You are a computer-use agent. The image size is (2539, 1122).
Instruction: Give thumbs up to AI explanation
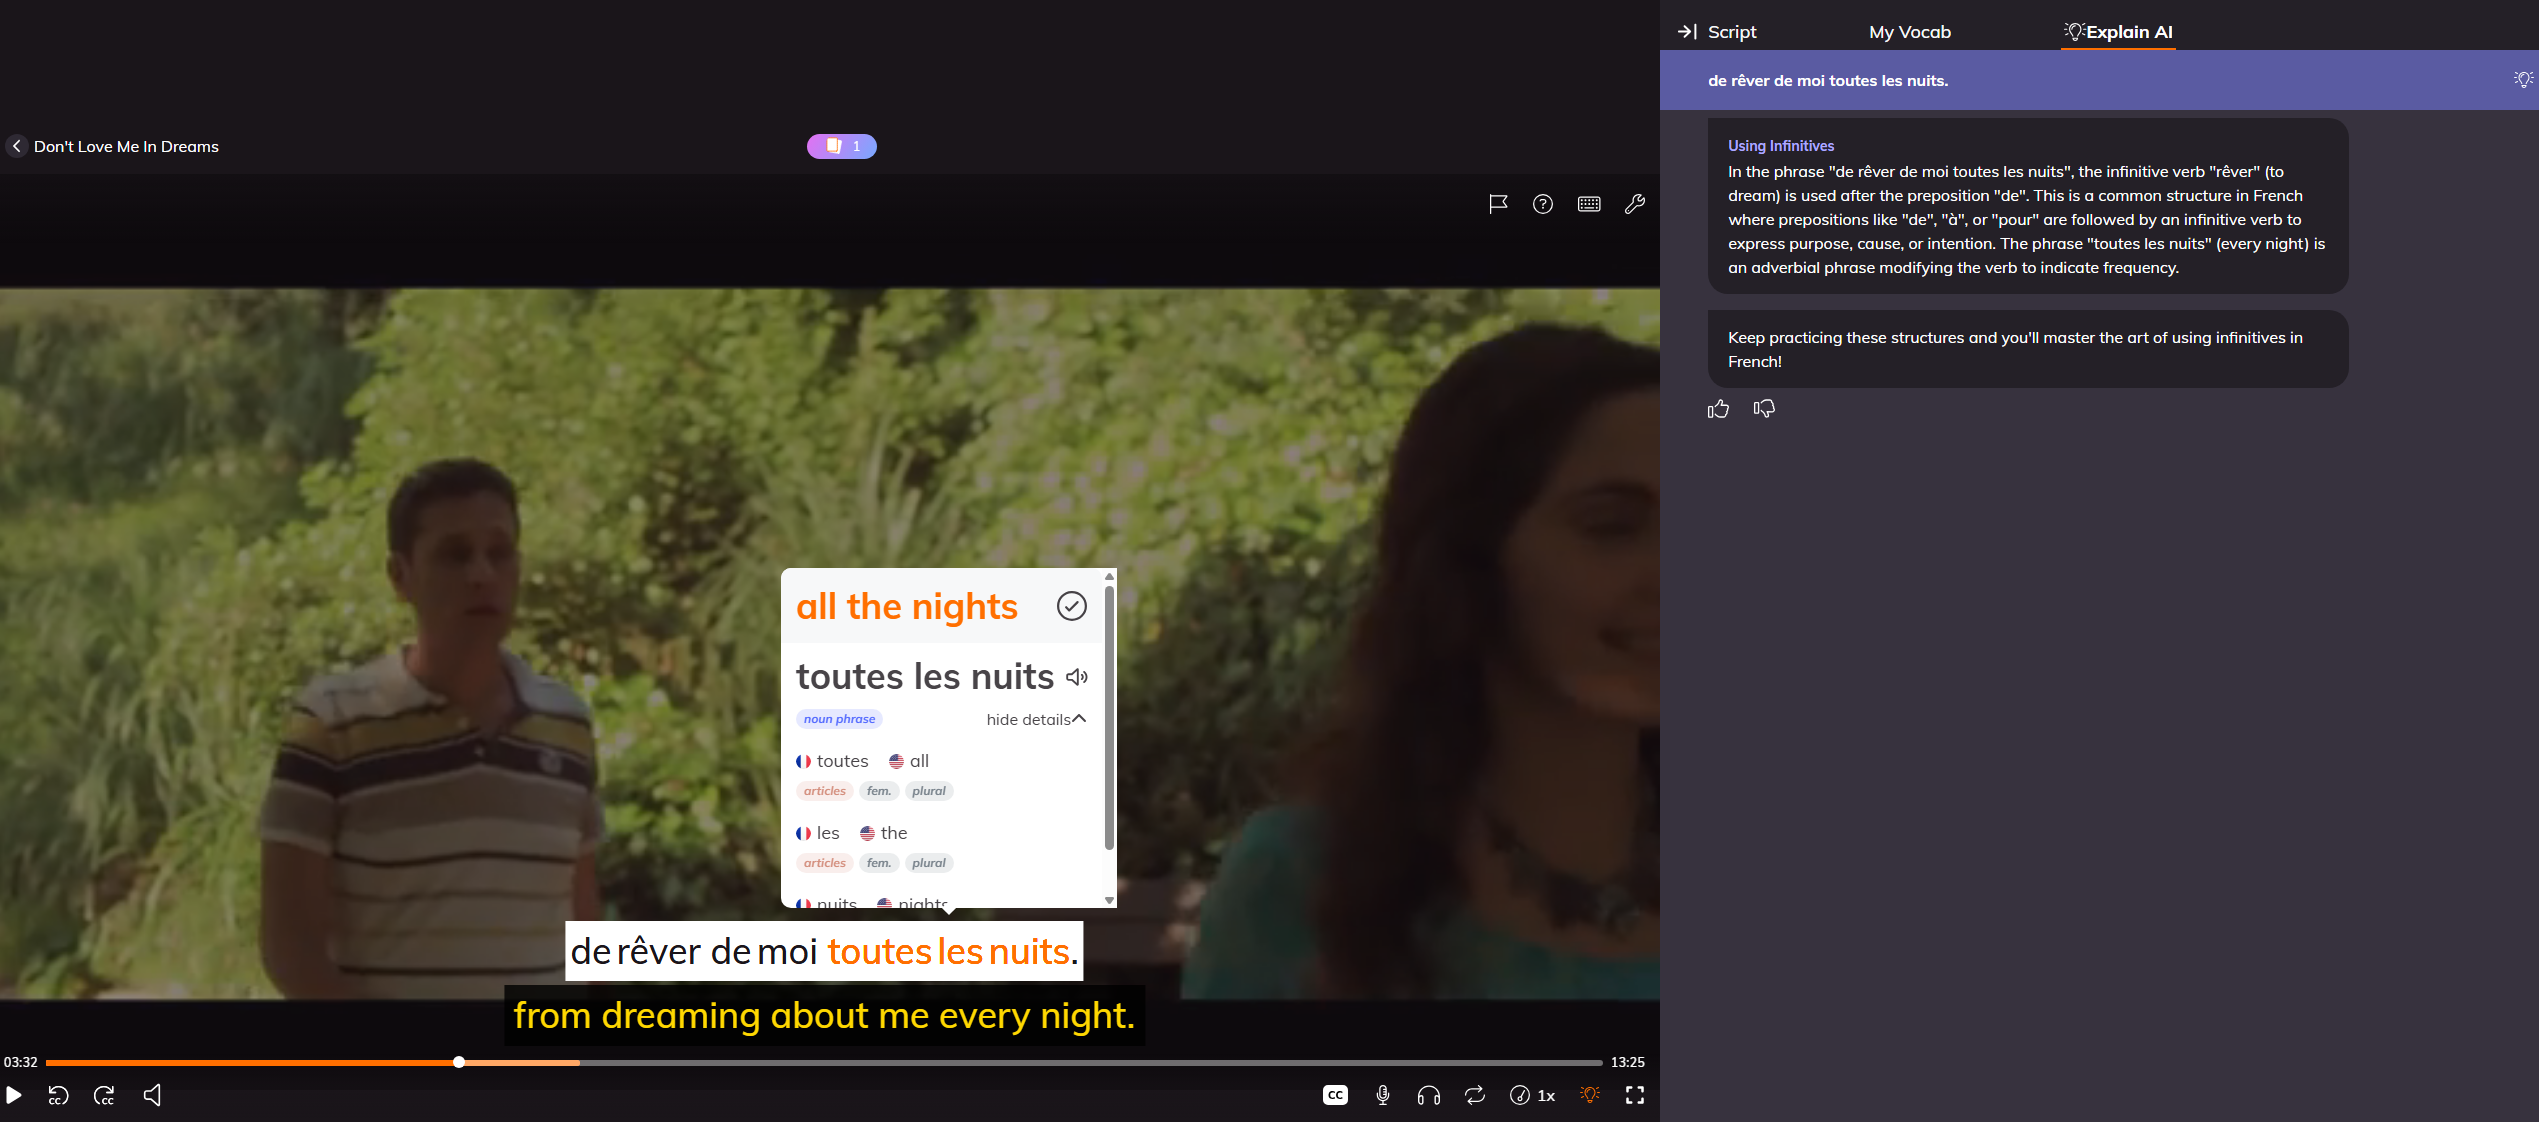tap(1719, 409)
